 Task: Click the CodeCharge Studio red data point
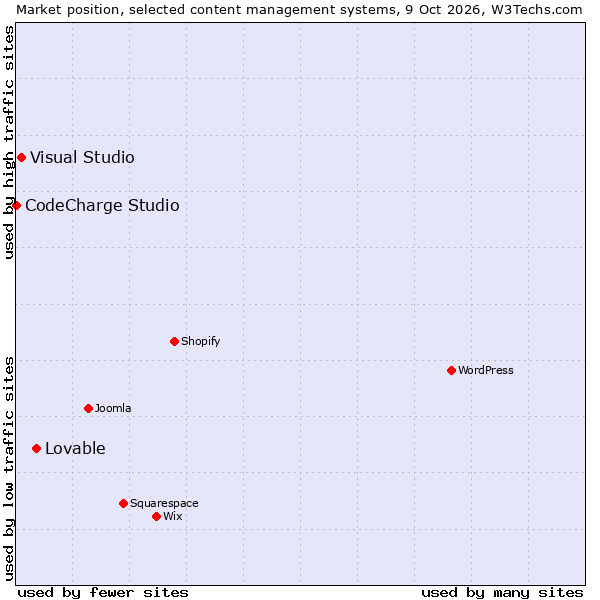coord(16,205)
